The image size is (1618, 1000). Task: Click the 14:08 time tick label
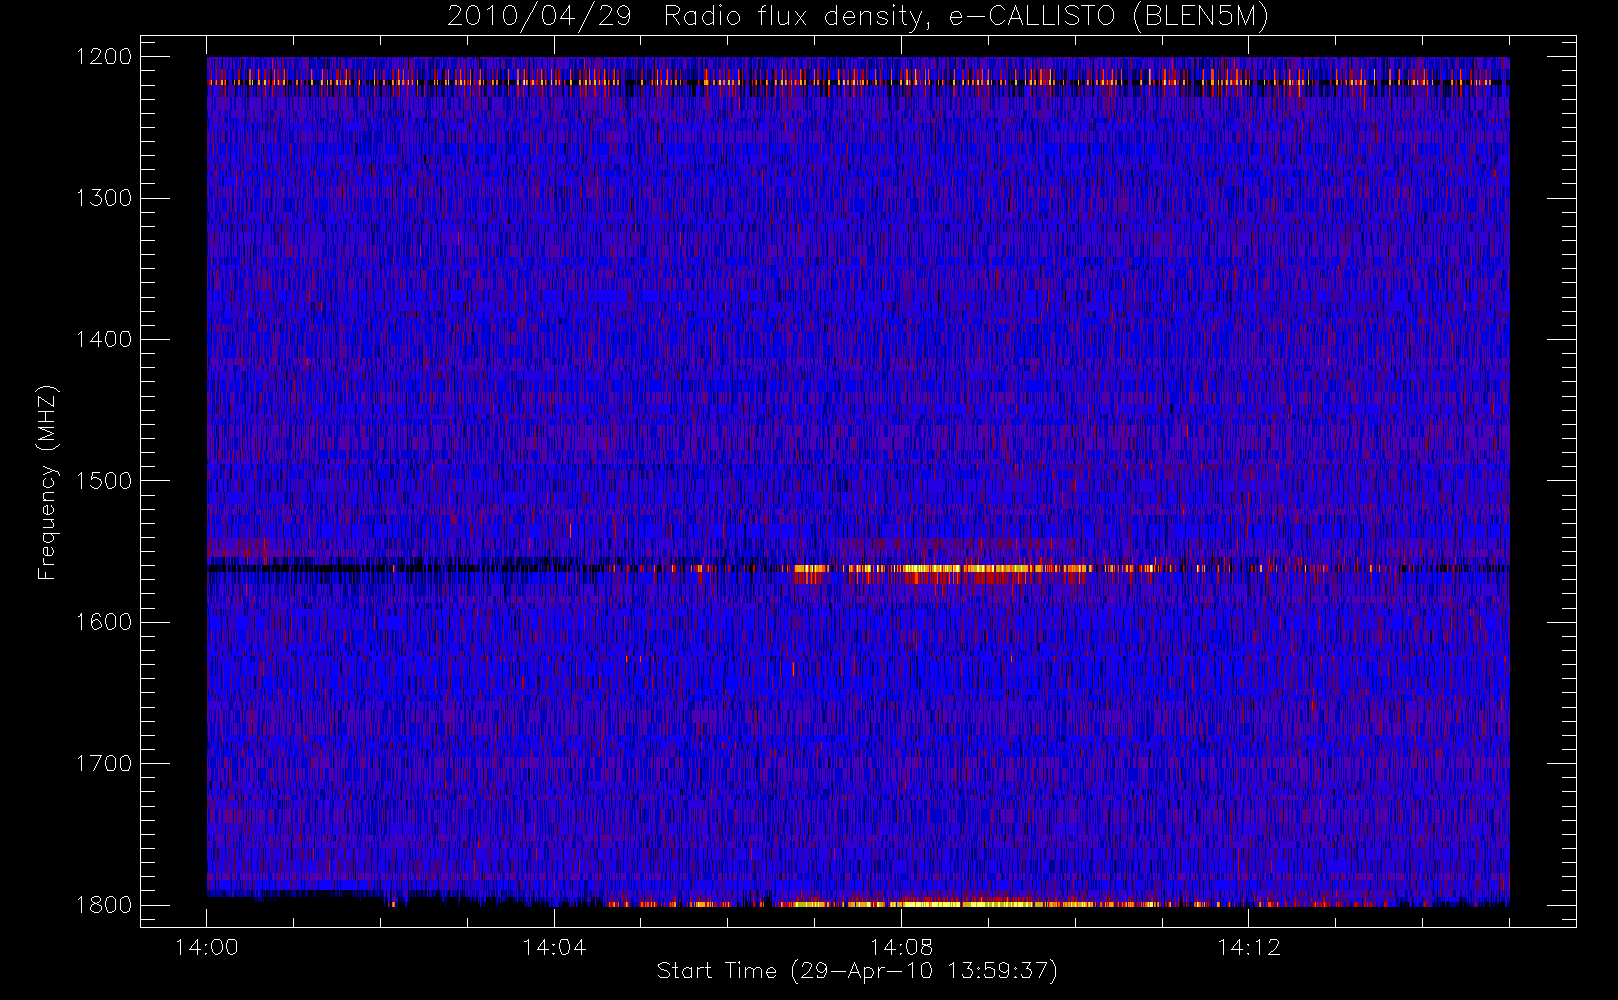(x=901, y=947)
